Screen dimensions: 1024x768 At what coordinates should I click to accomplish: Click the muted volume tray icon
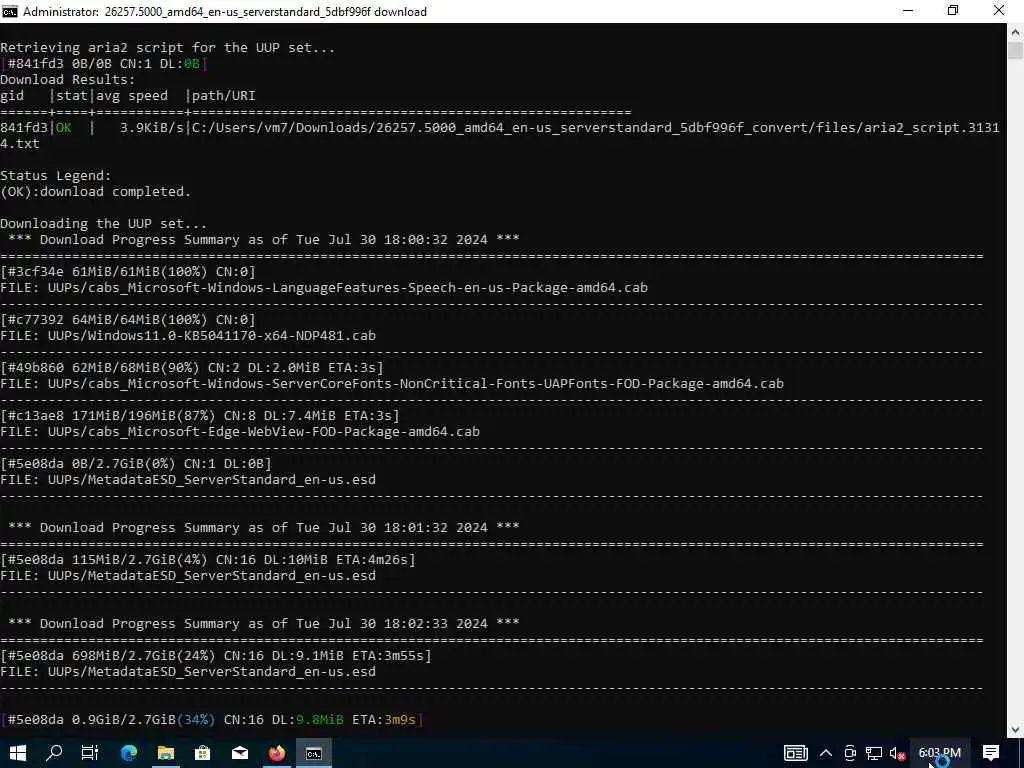click(897, 753)
